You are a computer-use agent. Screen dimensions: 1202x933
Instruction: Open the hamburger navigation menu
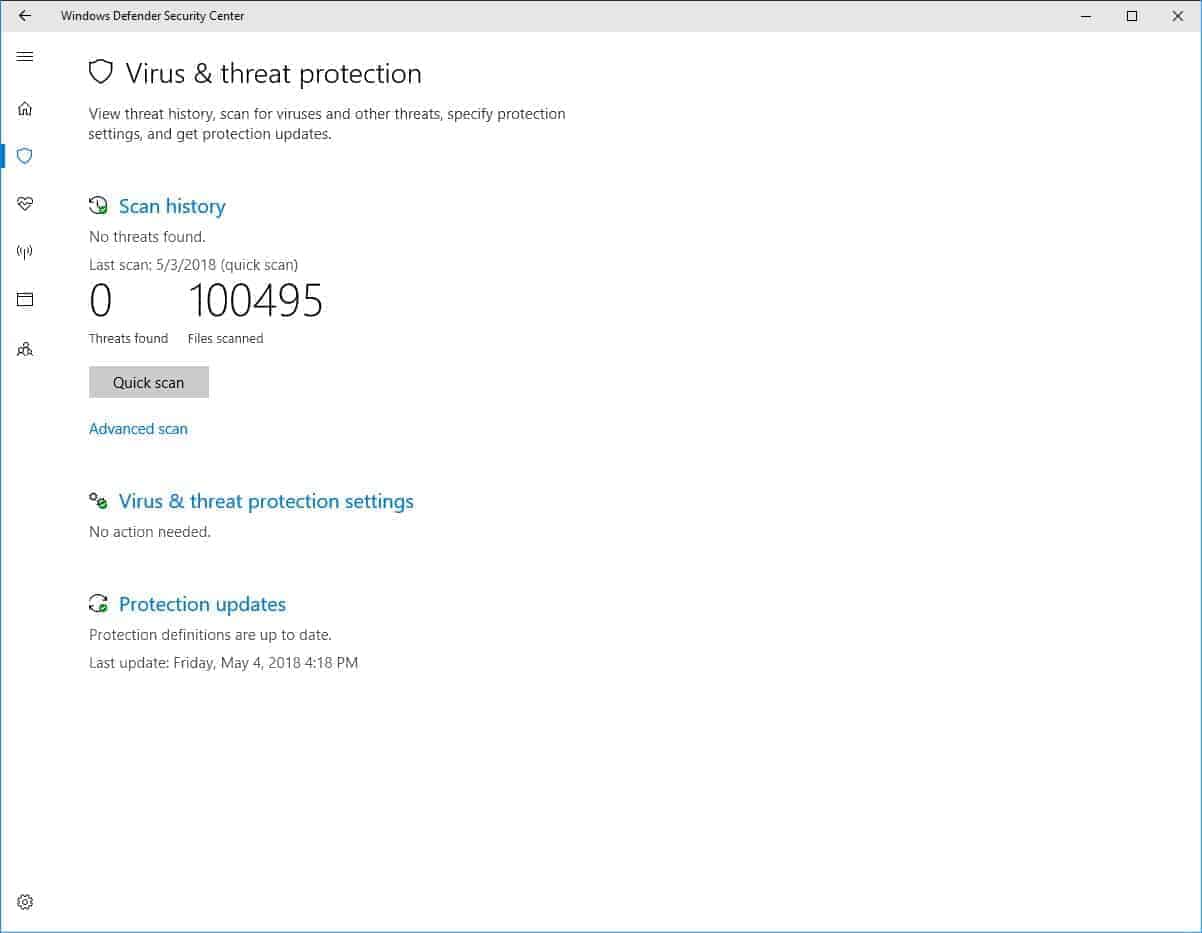click(25, 57)
